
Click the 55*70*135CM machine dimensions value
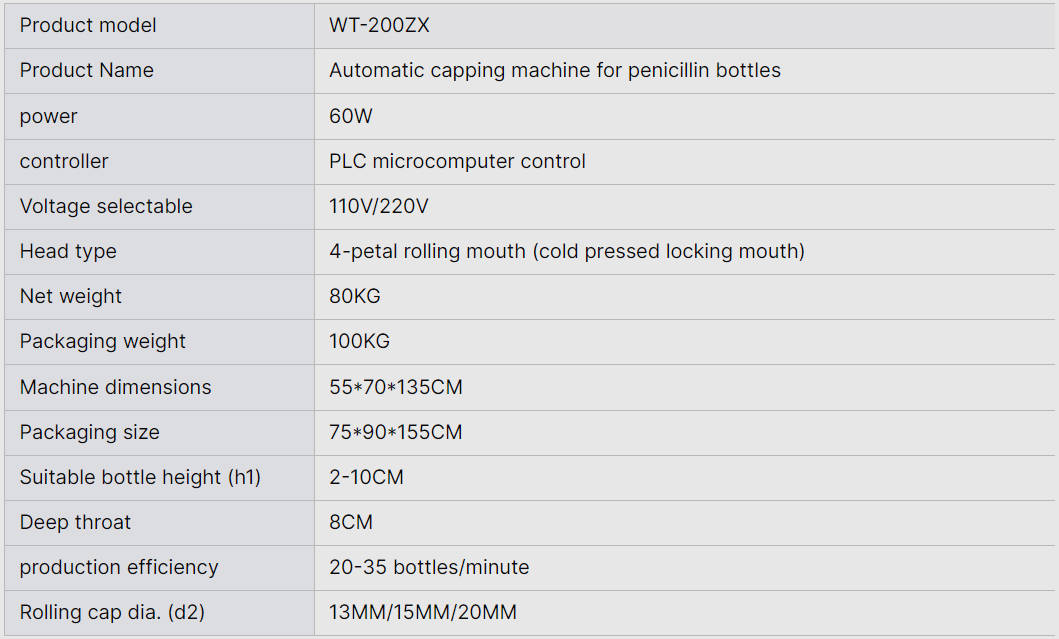(395, 387)
